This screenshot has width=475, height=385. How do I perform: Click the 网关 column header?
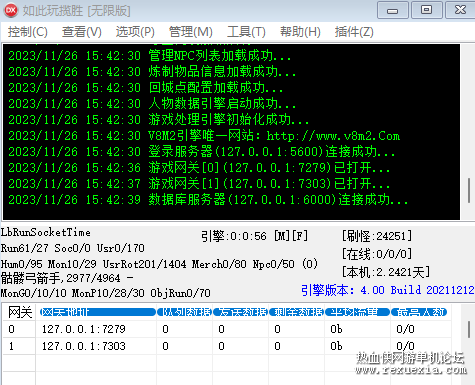pyautogui.click(x=19, y=312)
